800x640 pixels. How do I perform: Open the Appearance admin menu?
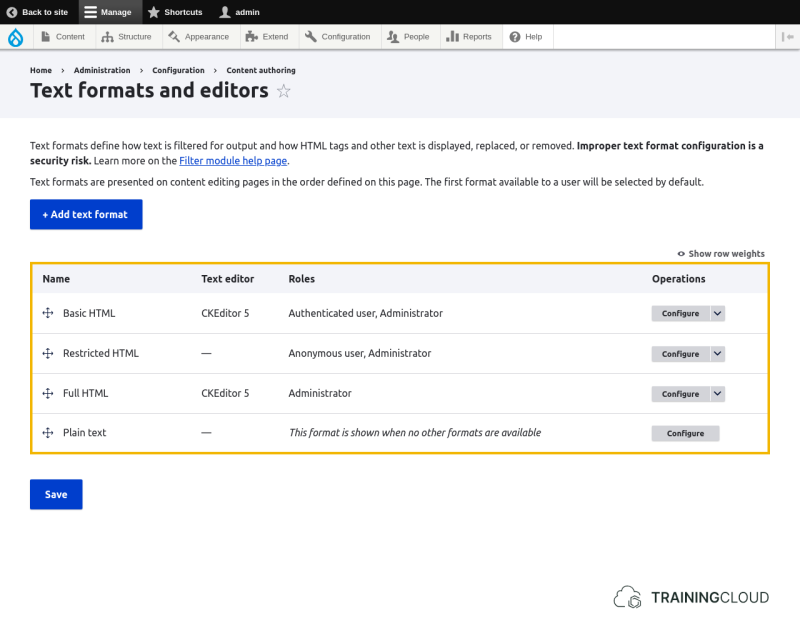201,37
